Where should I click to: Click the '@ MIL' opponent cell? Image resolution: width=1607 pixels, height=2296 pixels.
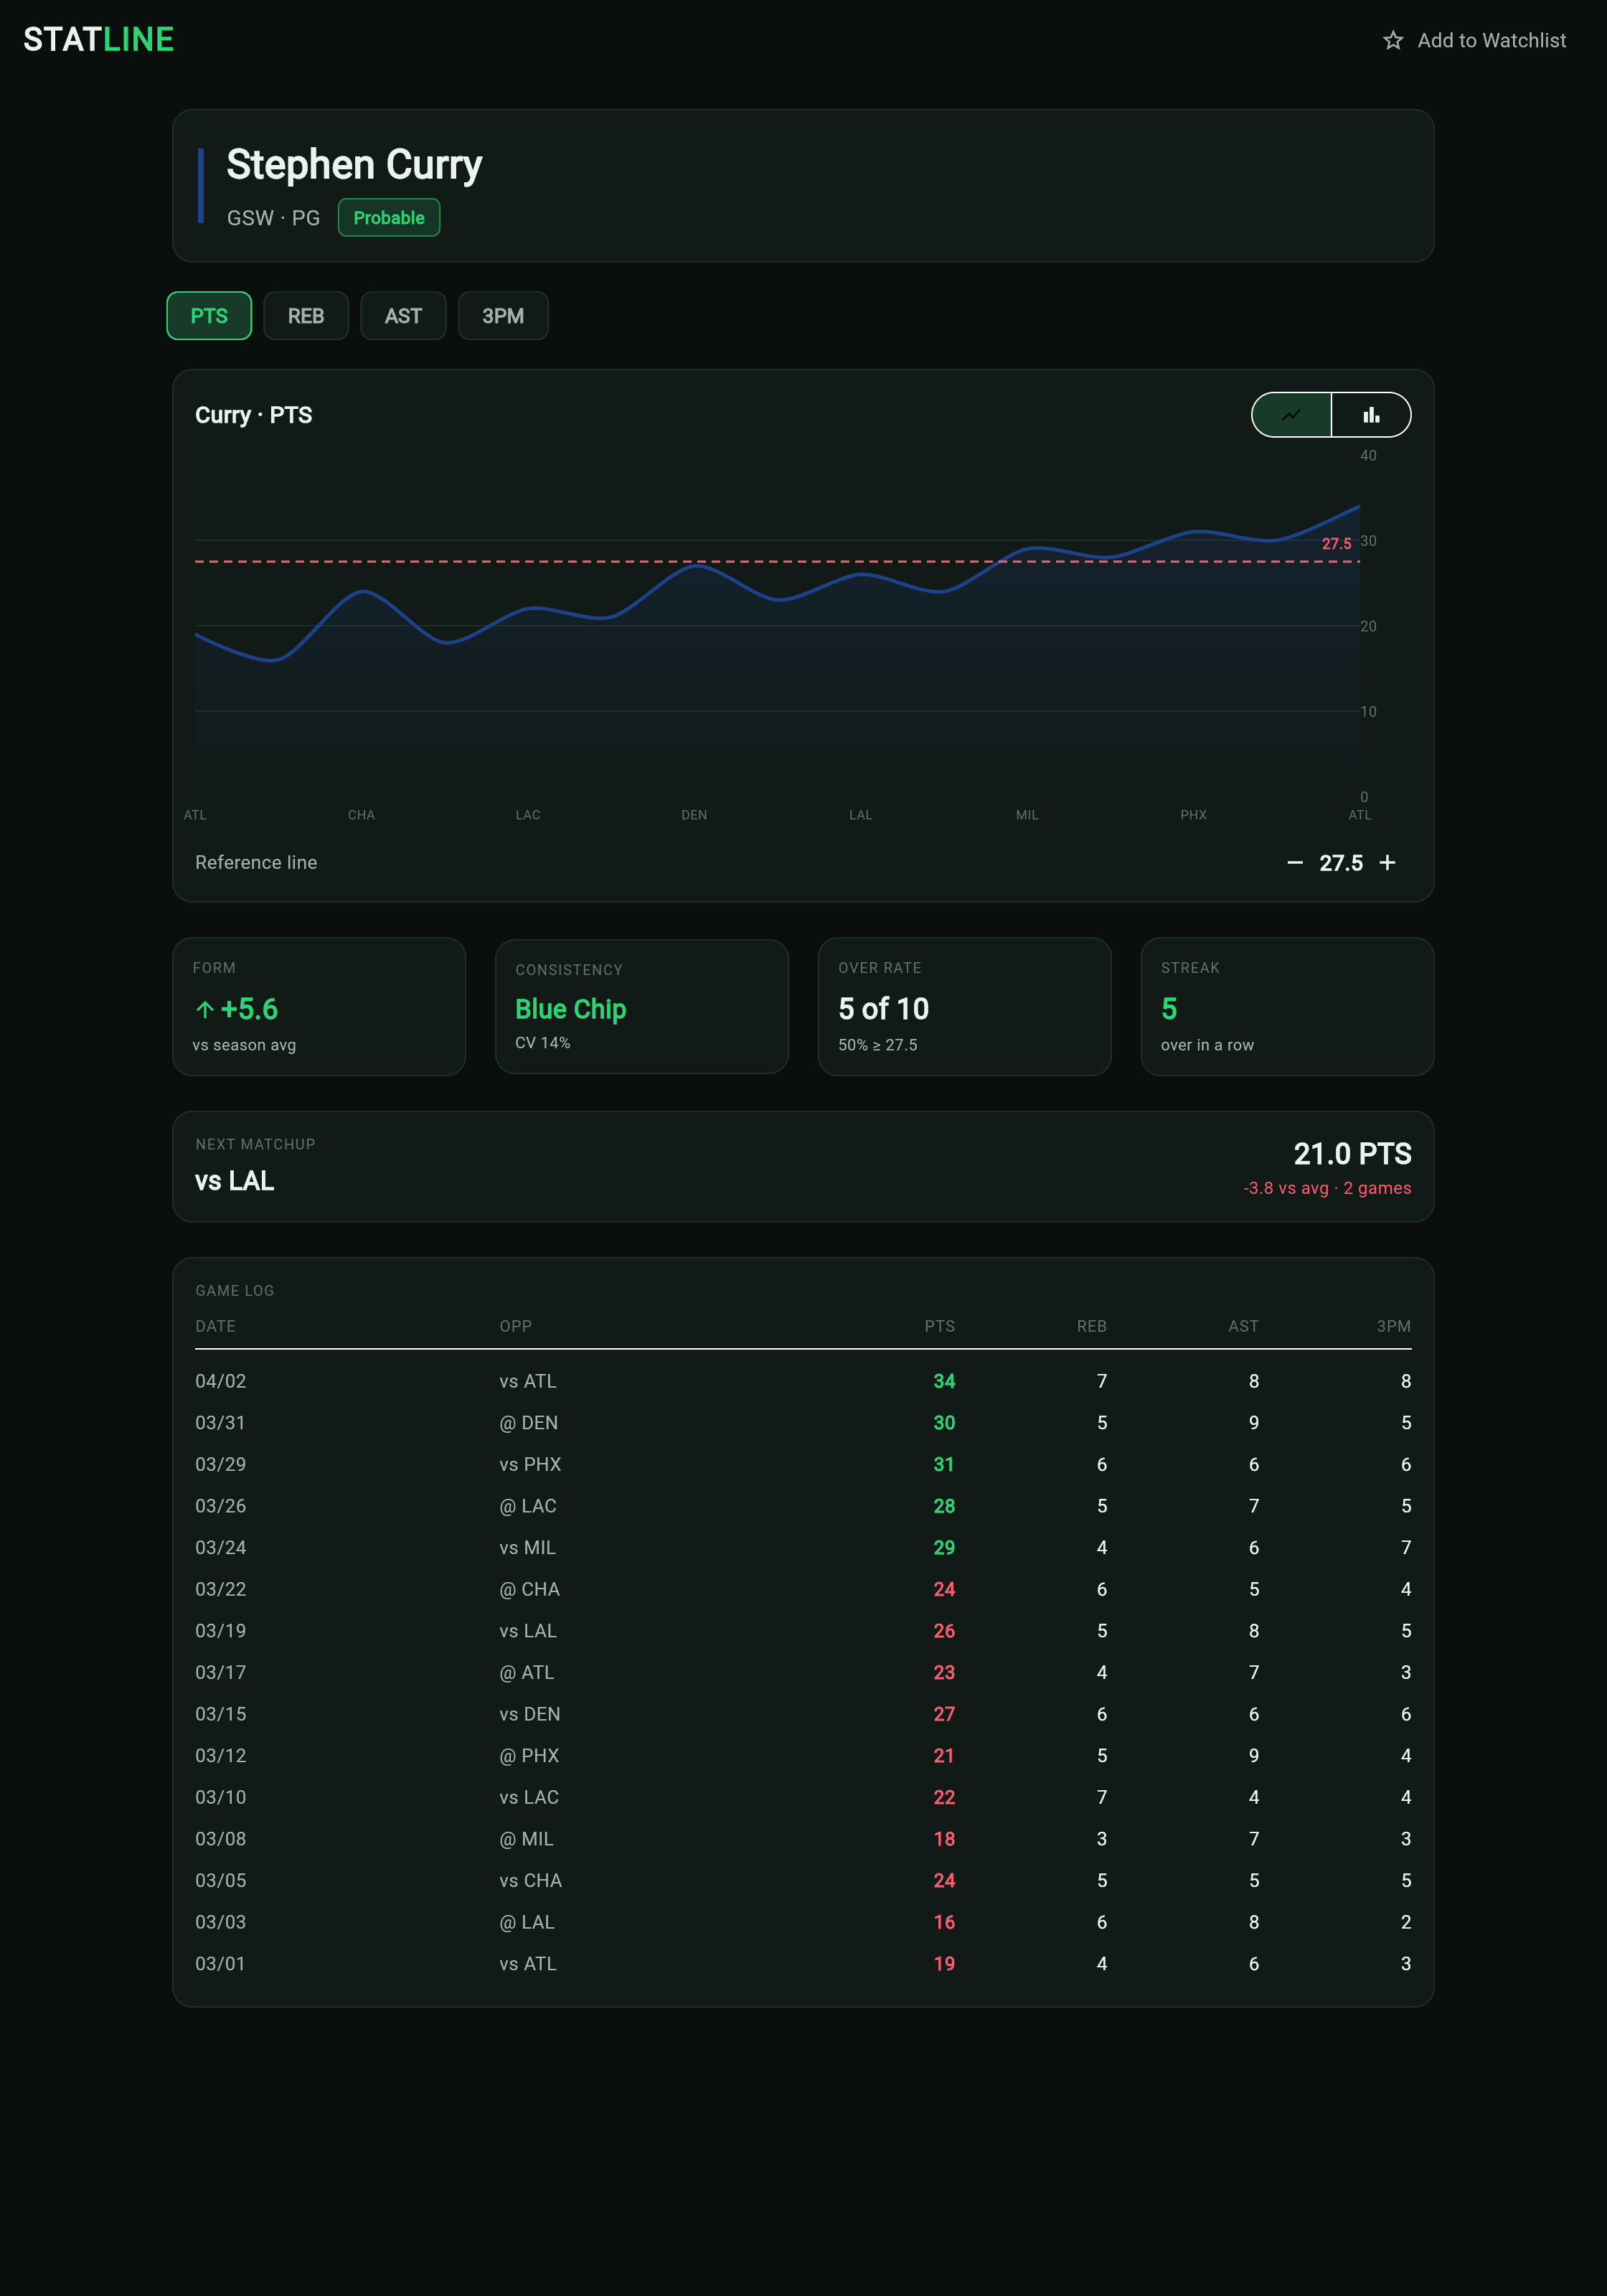[x=527, y=1840]
